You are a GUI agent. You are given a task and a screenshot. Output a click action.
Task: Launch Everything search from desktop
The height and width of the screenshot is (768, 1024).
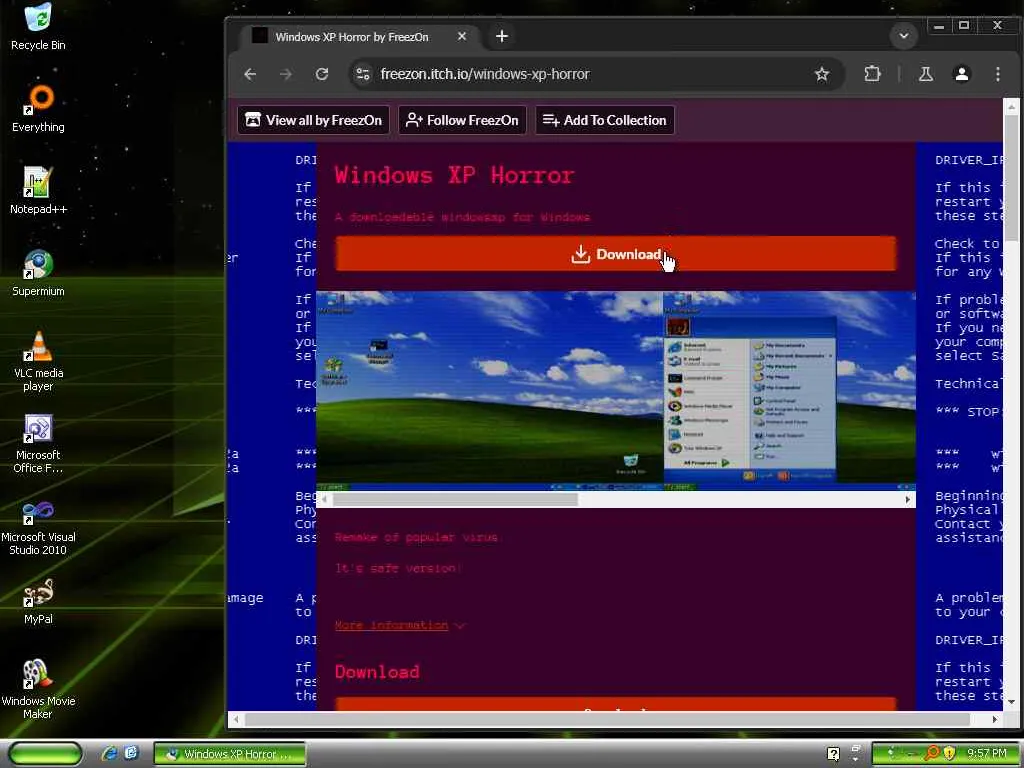coord(38,108)
